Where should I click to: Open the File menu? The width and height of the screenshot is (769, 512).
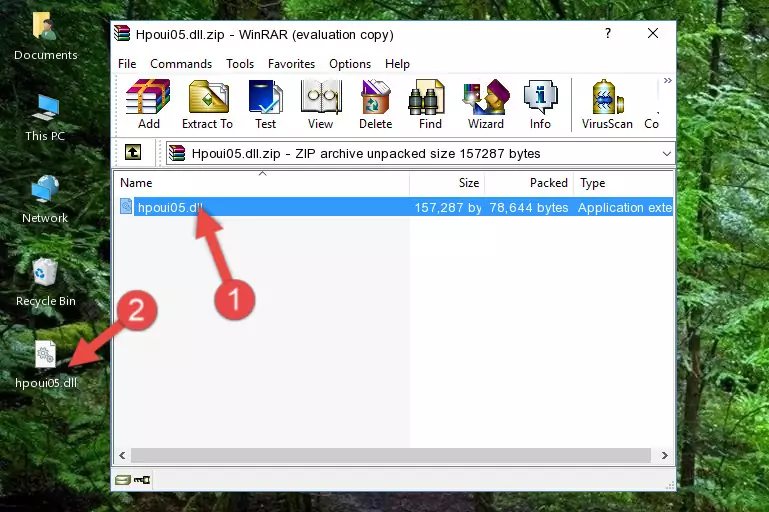(x=127, y=64)
